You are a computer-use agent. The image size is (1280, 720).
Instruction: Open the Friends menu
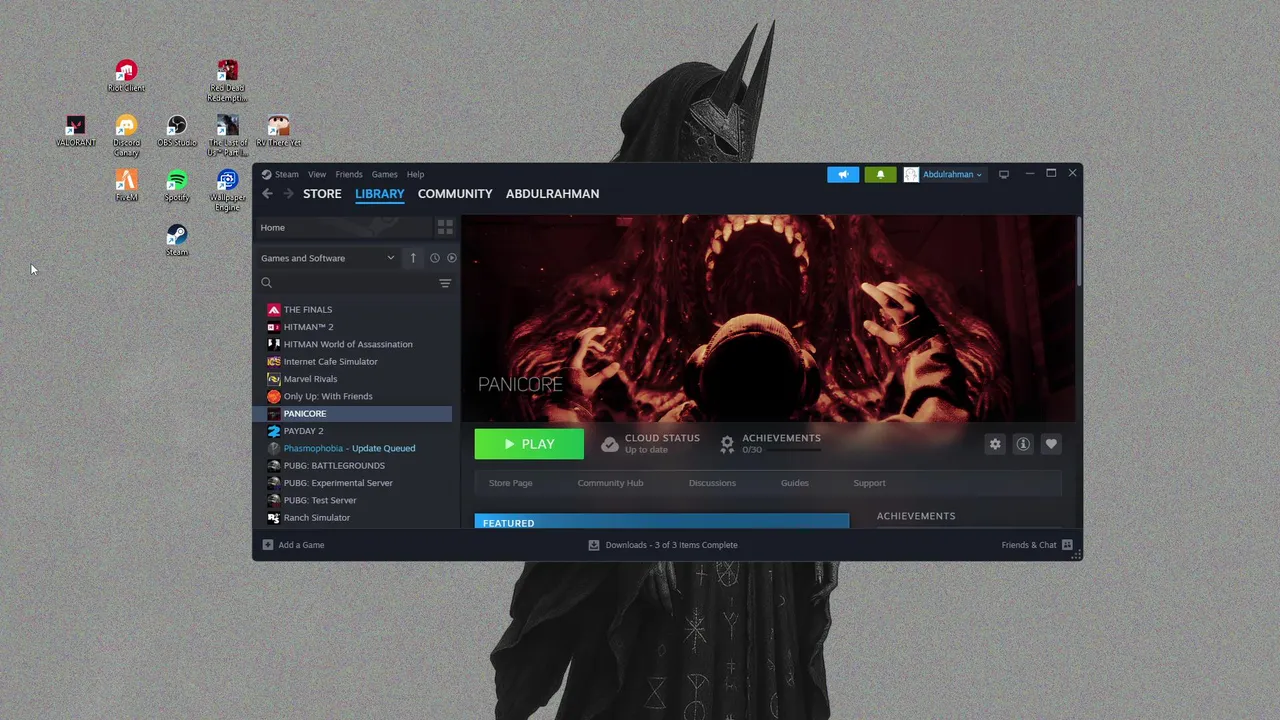[349, 174]
